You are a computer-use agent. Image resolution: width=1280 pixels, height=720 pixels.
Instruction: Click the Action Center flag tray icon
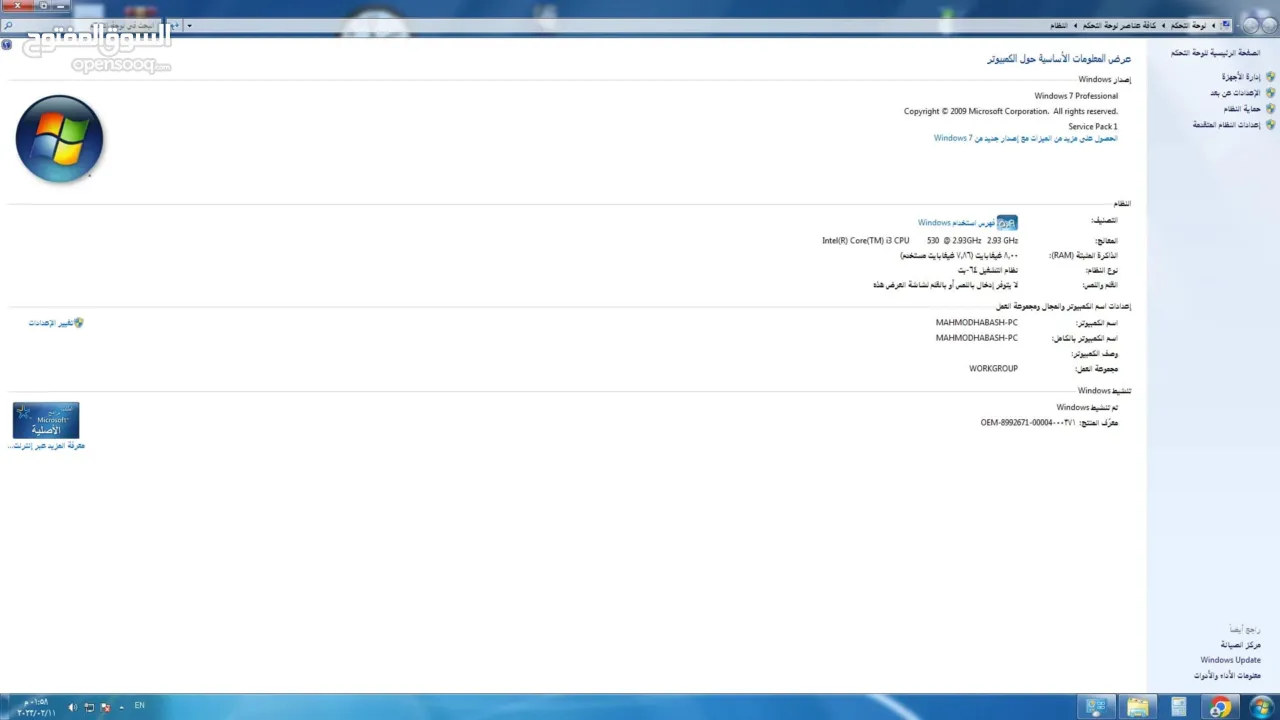(105, 707)
